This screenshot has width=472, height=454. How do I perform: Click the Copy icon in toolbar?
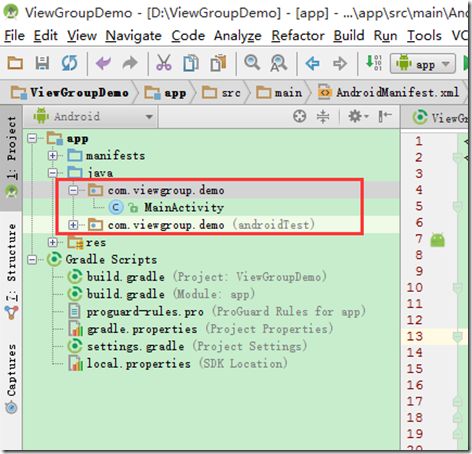click(191, 63)
